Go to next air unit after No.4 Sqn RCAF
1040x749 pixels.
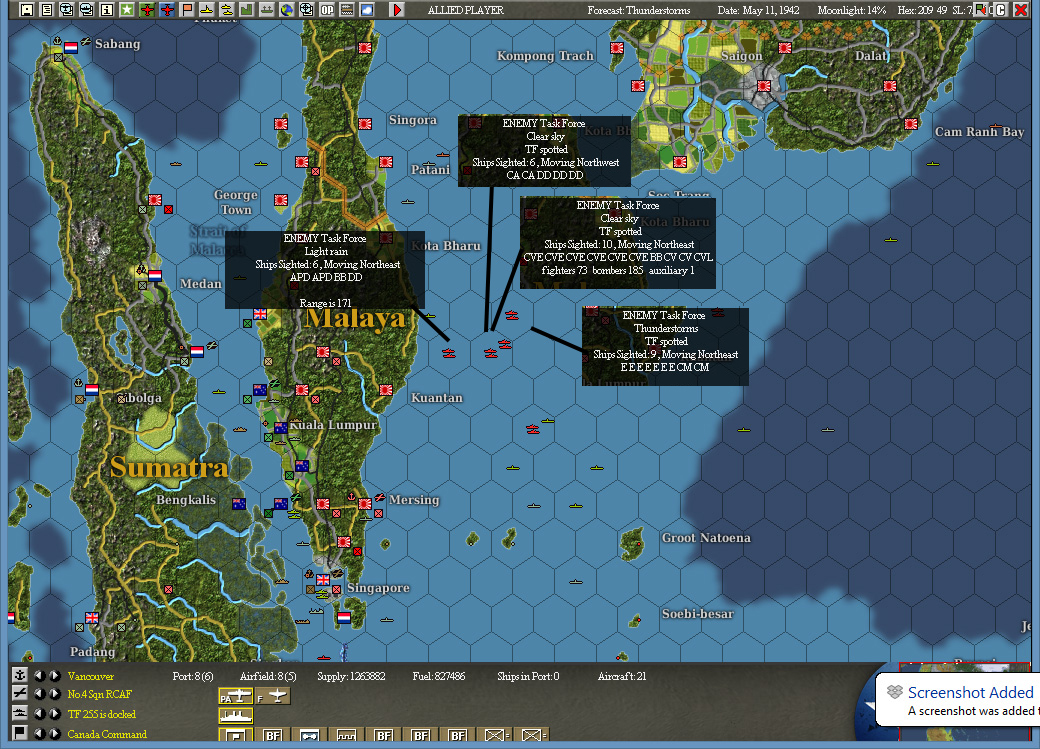(55, 694)
